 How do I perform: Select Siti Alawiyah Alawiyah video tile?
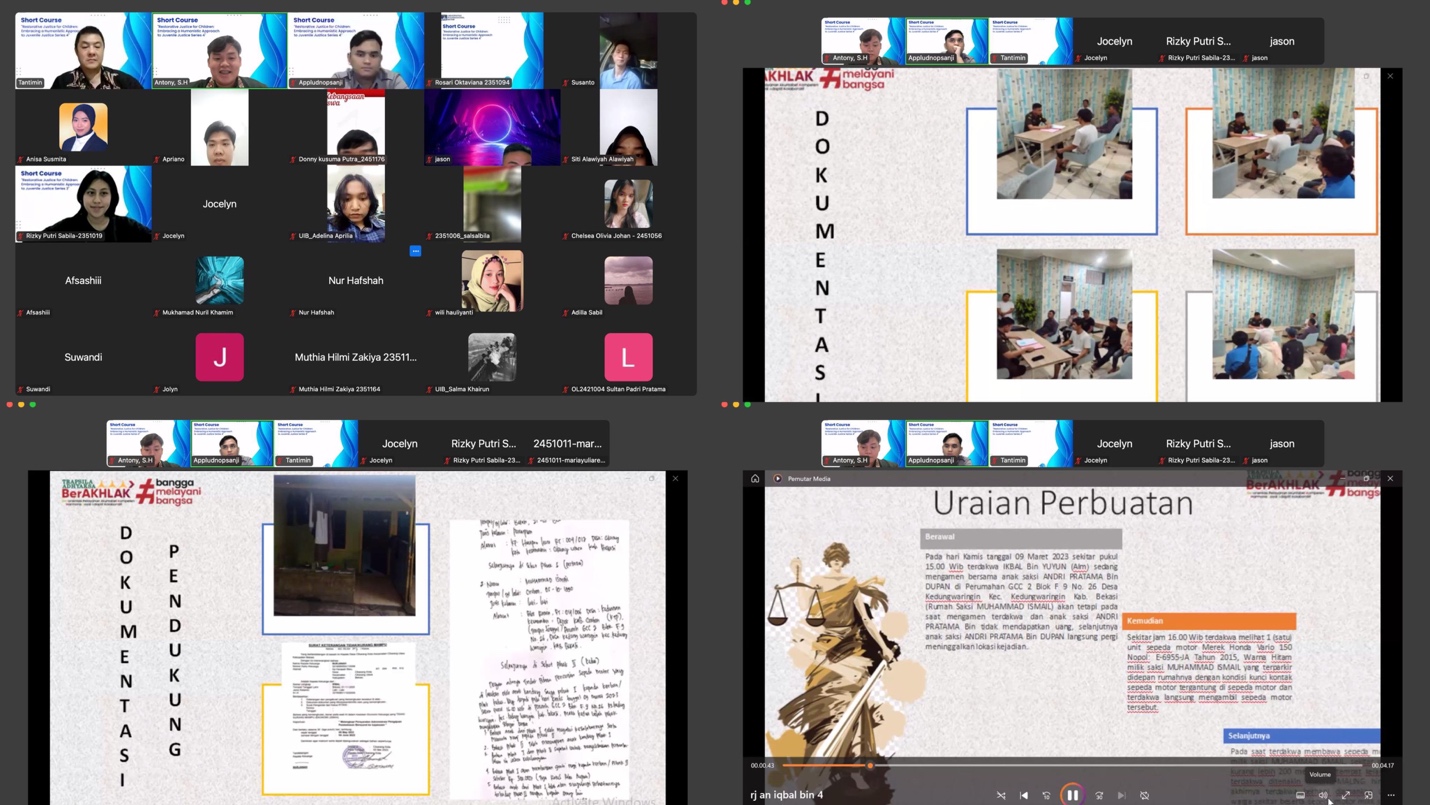click(x=628, y=127)
